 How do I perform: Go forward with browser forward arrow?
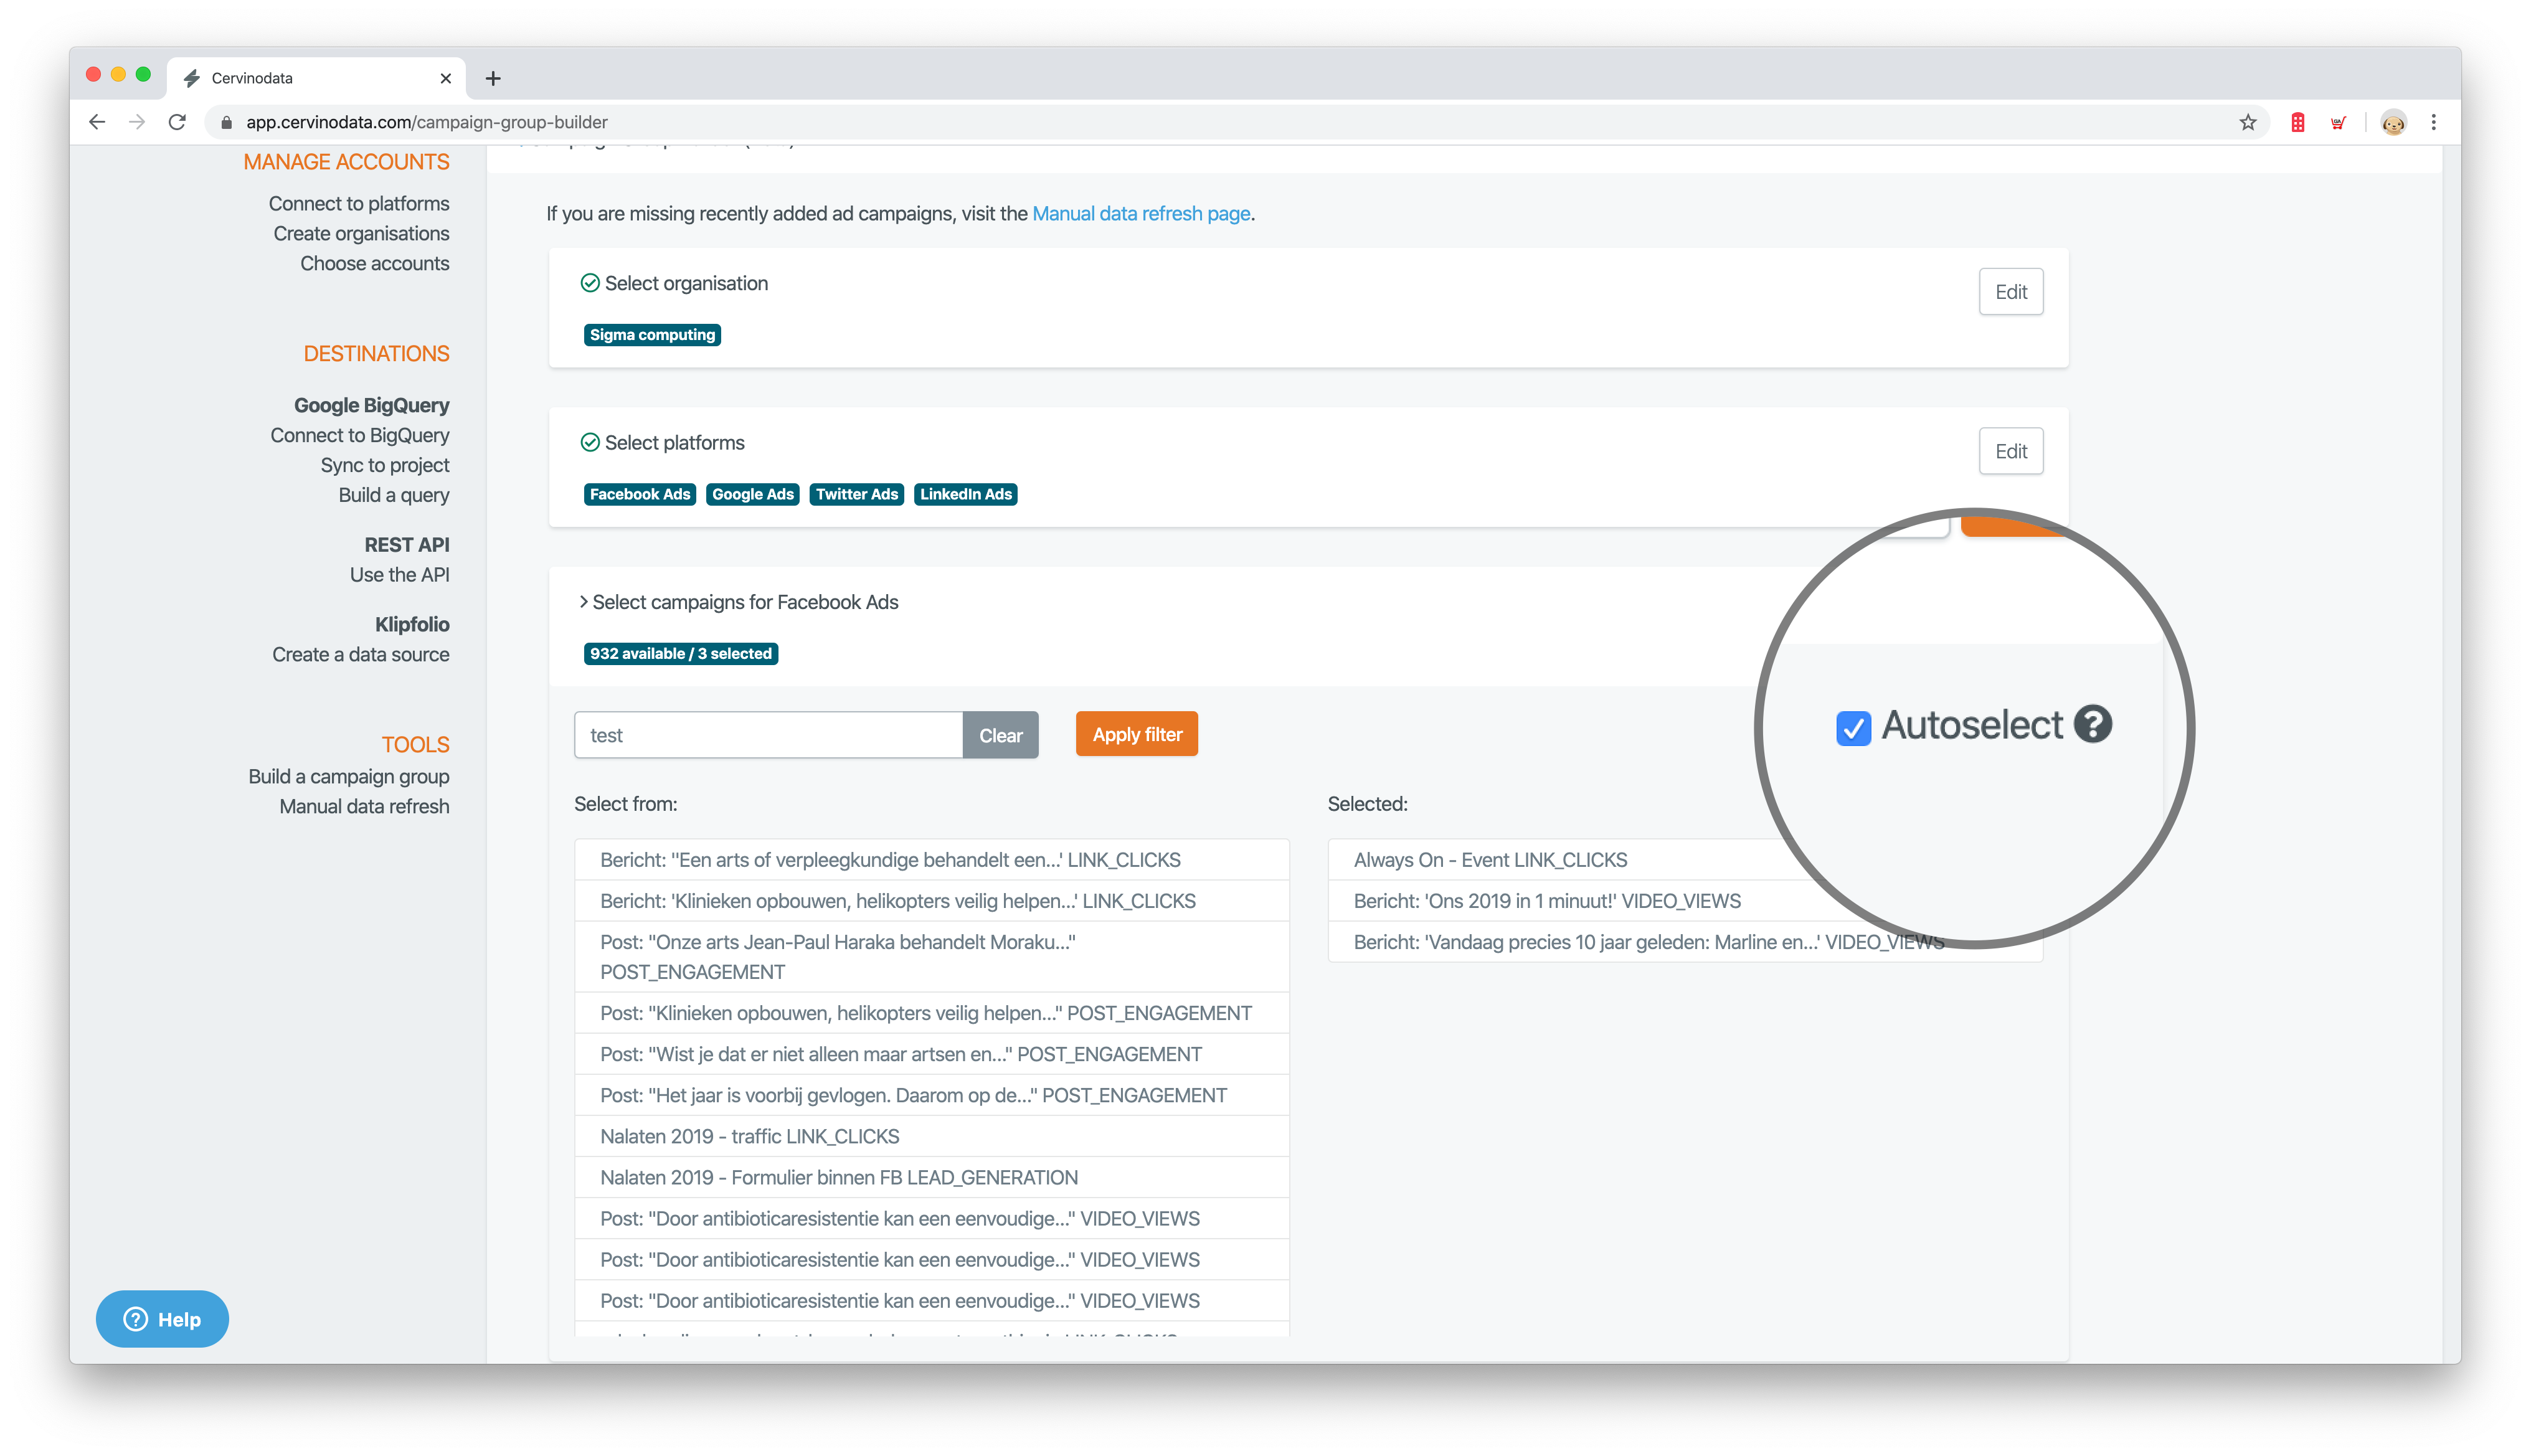[x=137, y=122]
